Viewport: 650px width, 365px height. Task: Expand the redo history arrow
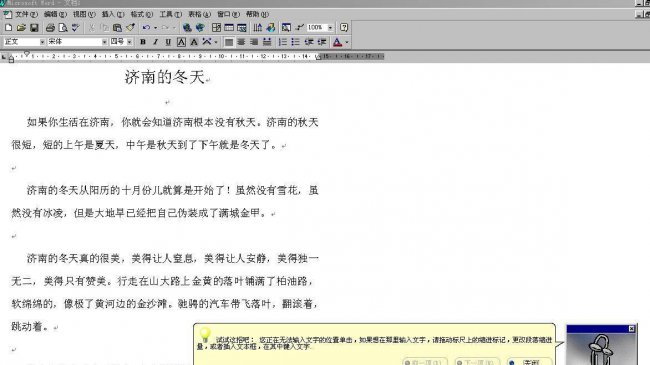point(174,28)
